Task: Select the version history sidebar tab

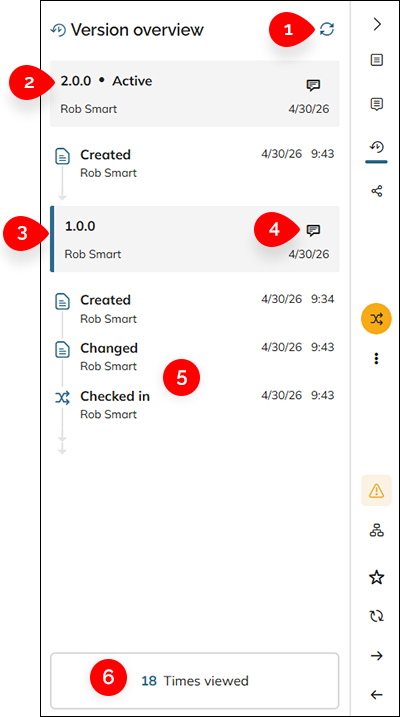Action: tap(377, 148)
